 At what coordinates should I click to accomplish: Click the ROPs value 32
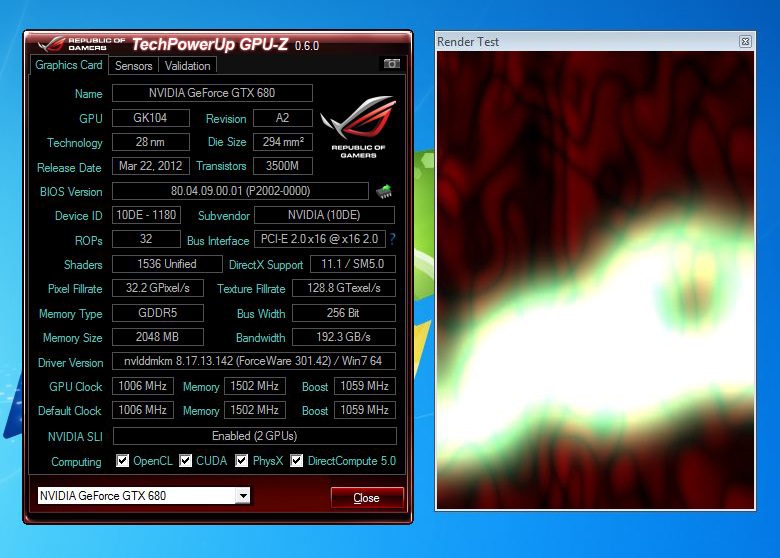click(146, 239)
